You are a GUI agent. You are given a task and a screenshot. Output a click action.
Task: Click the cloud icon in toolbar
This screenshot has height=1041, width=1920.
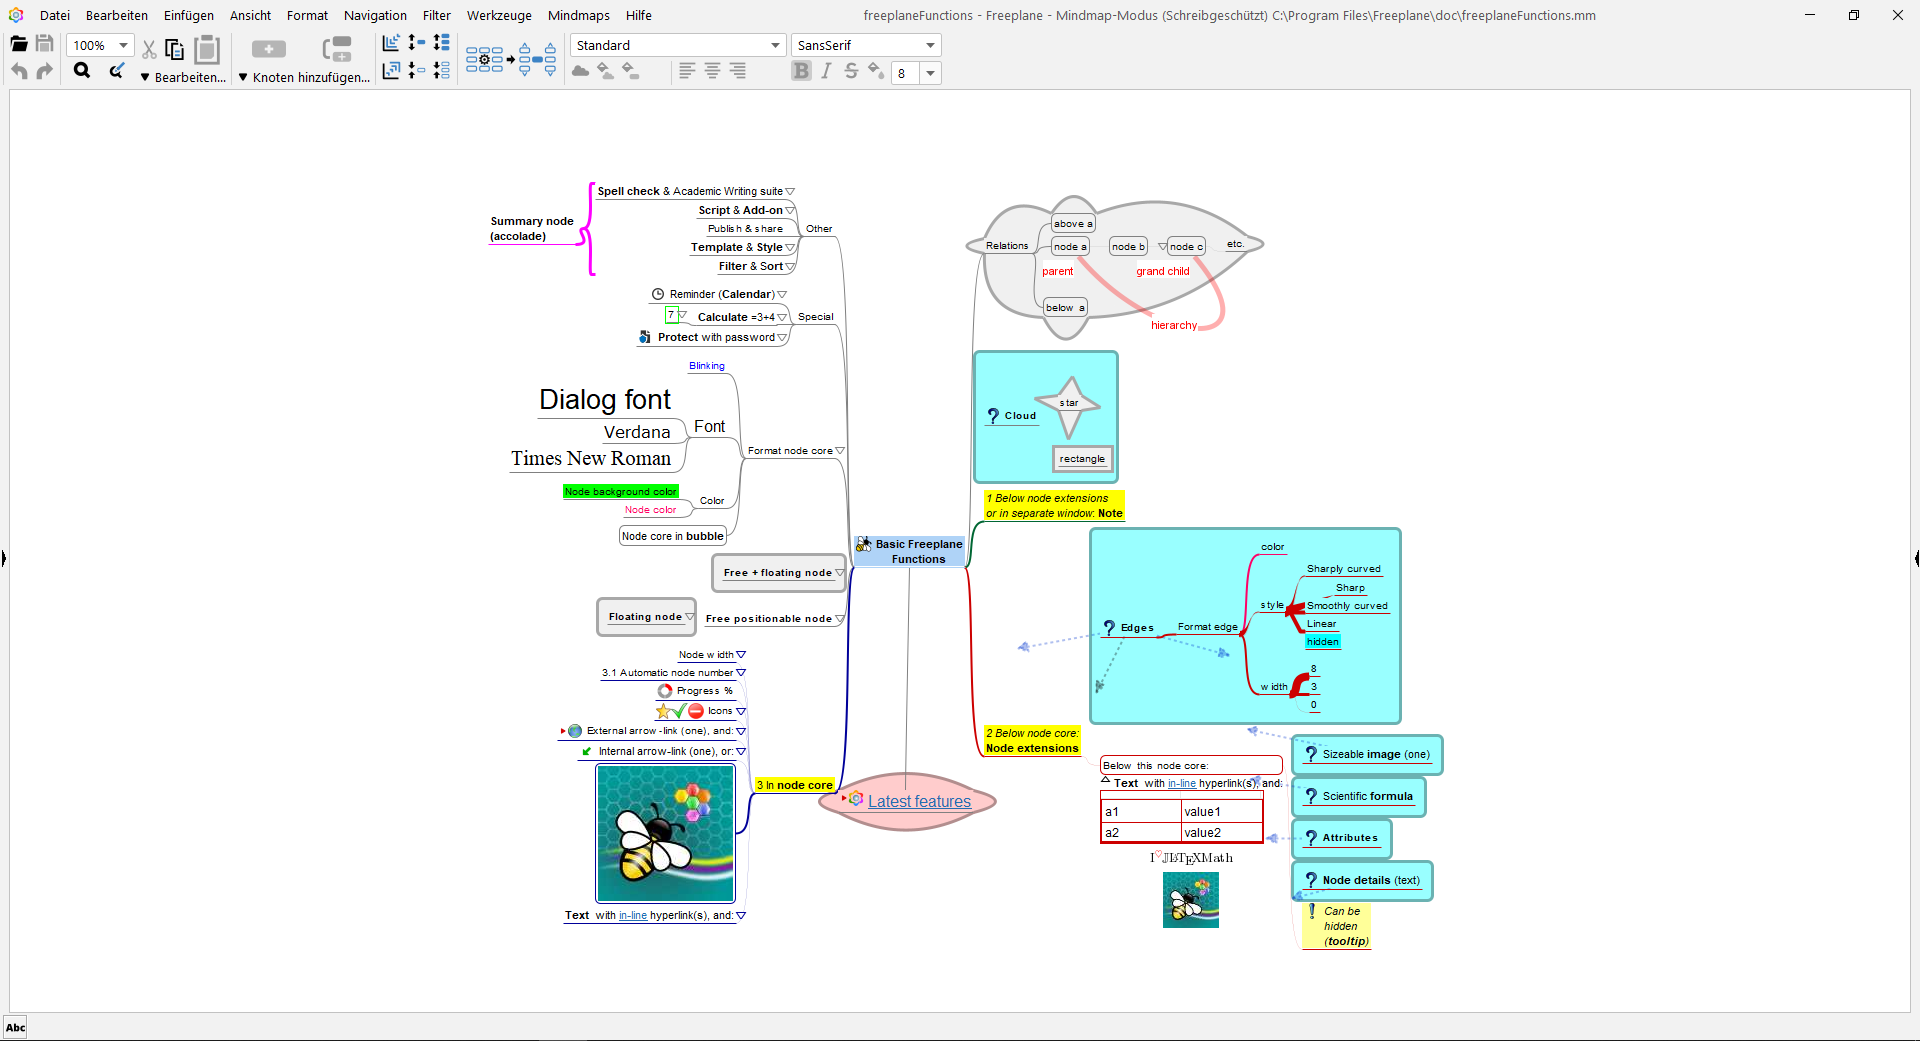pos(580,71)
